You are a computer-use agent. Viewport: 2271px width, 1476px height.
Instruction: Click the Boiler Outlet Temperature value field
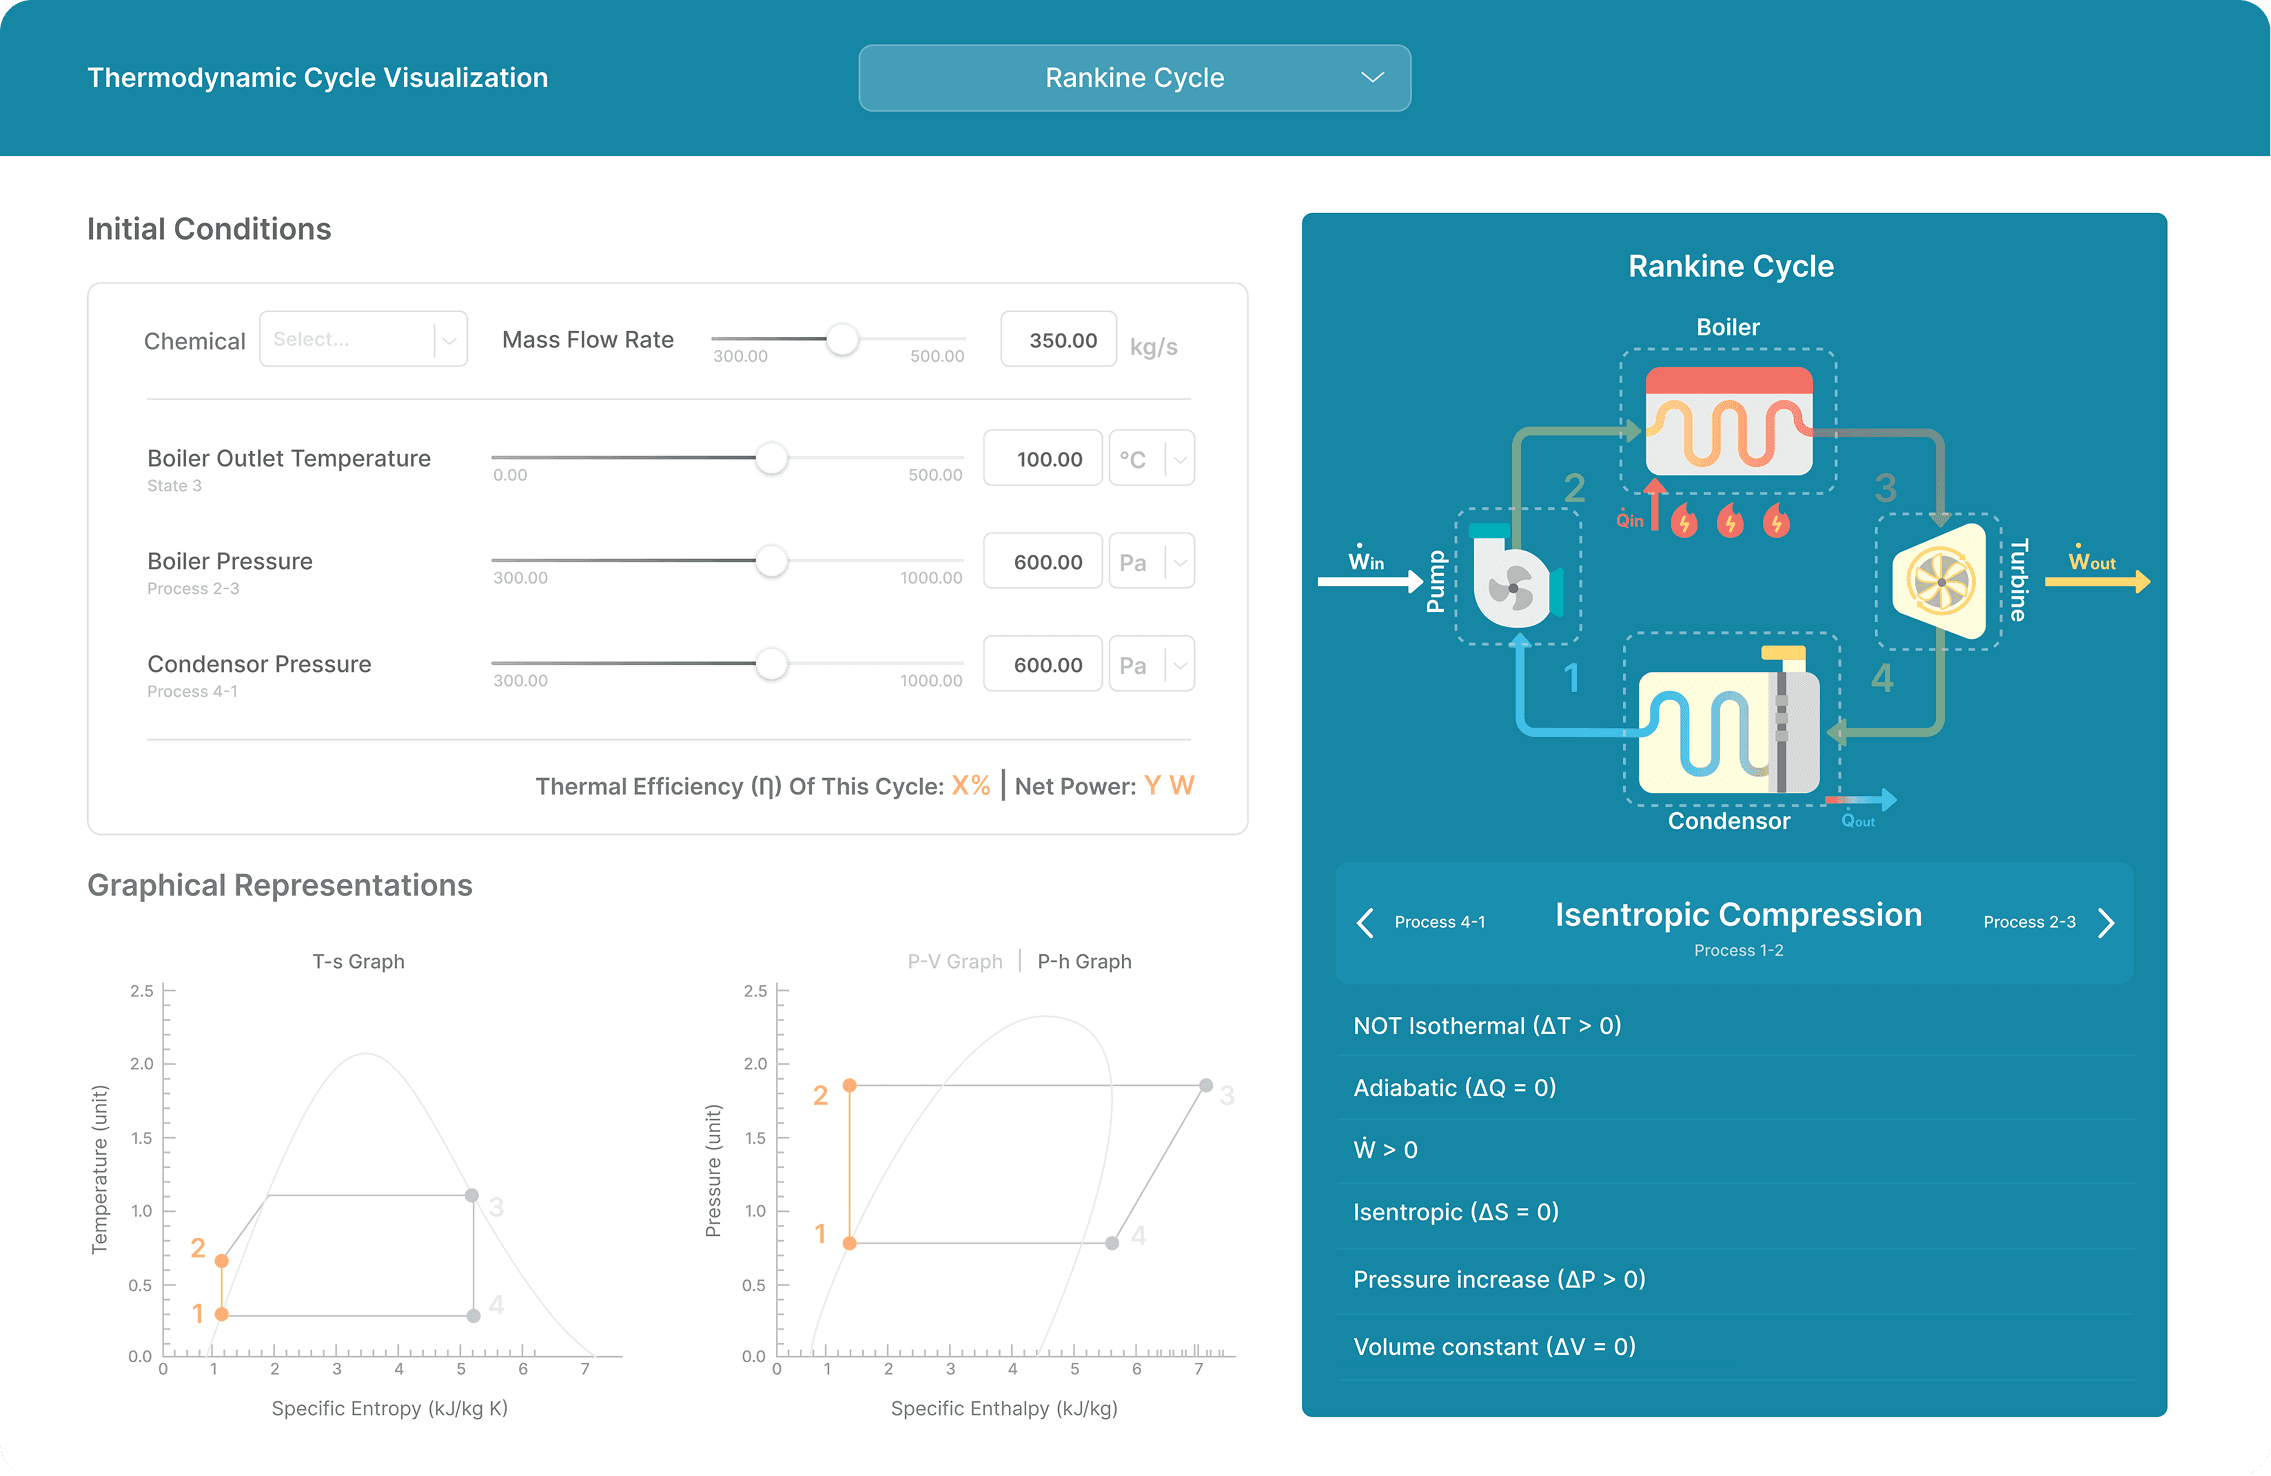coord(1043,459)
